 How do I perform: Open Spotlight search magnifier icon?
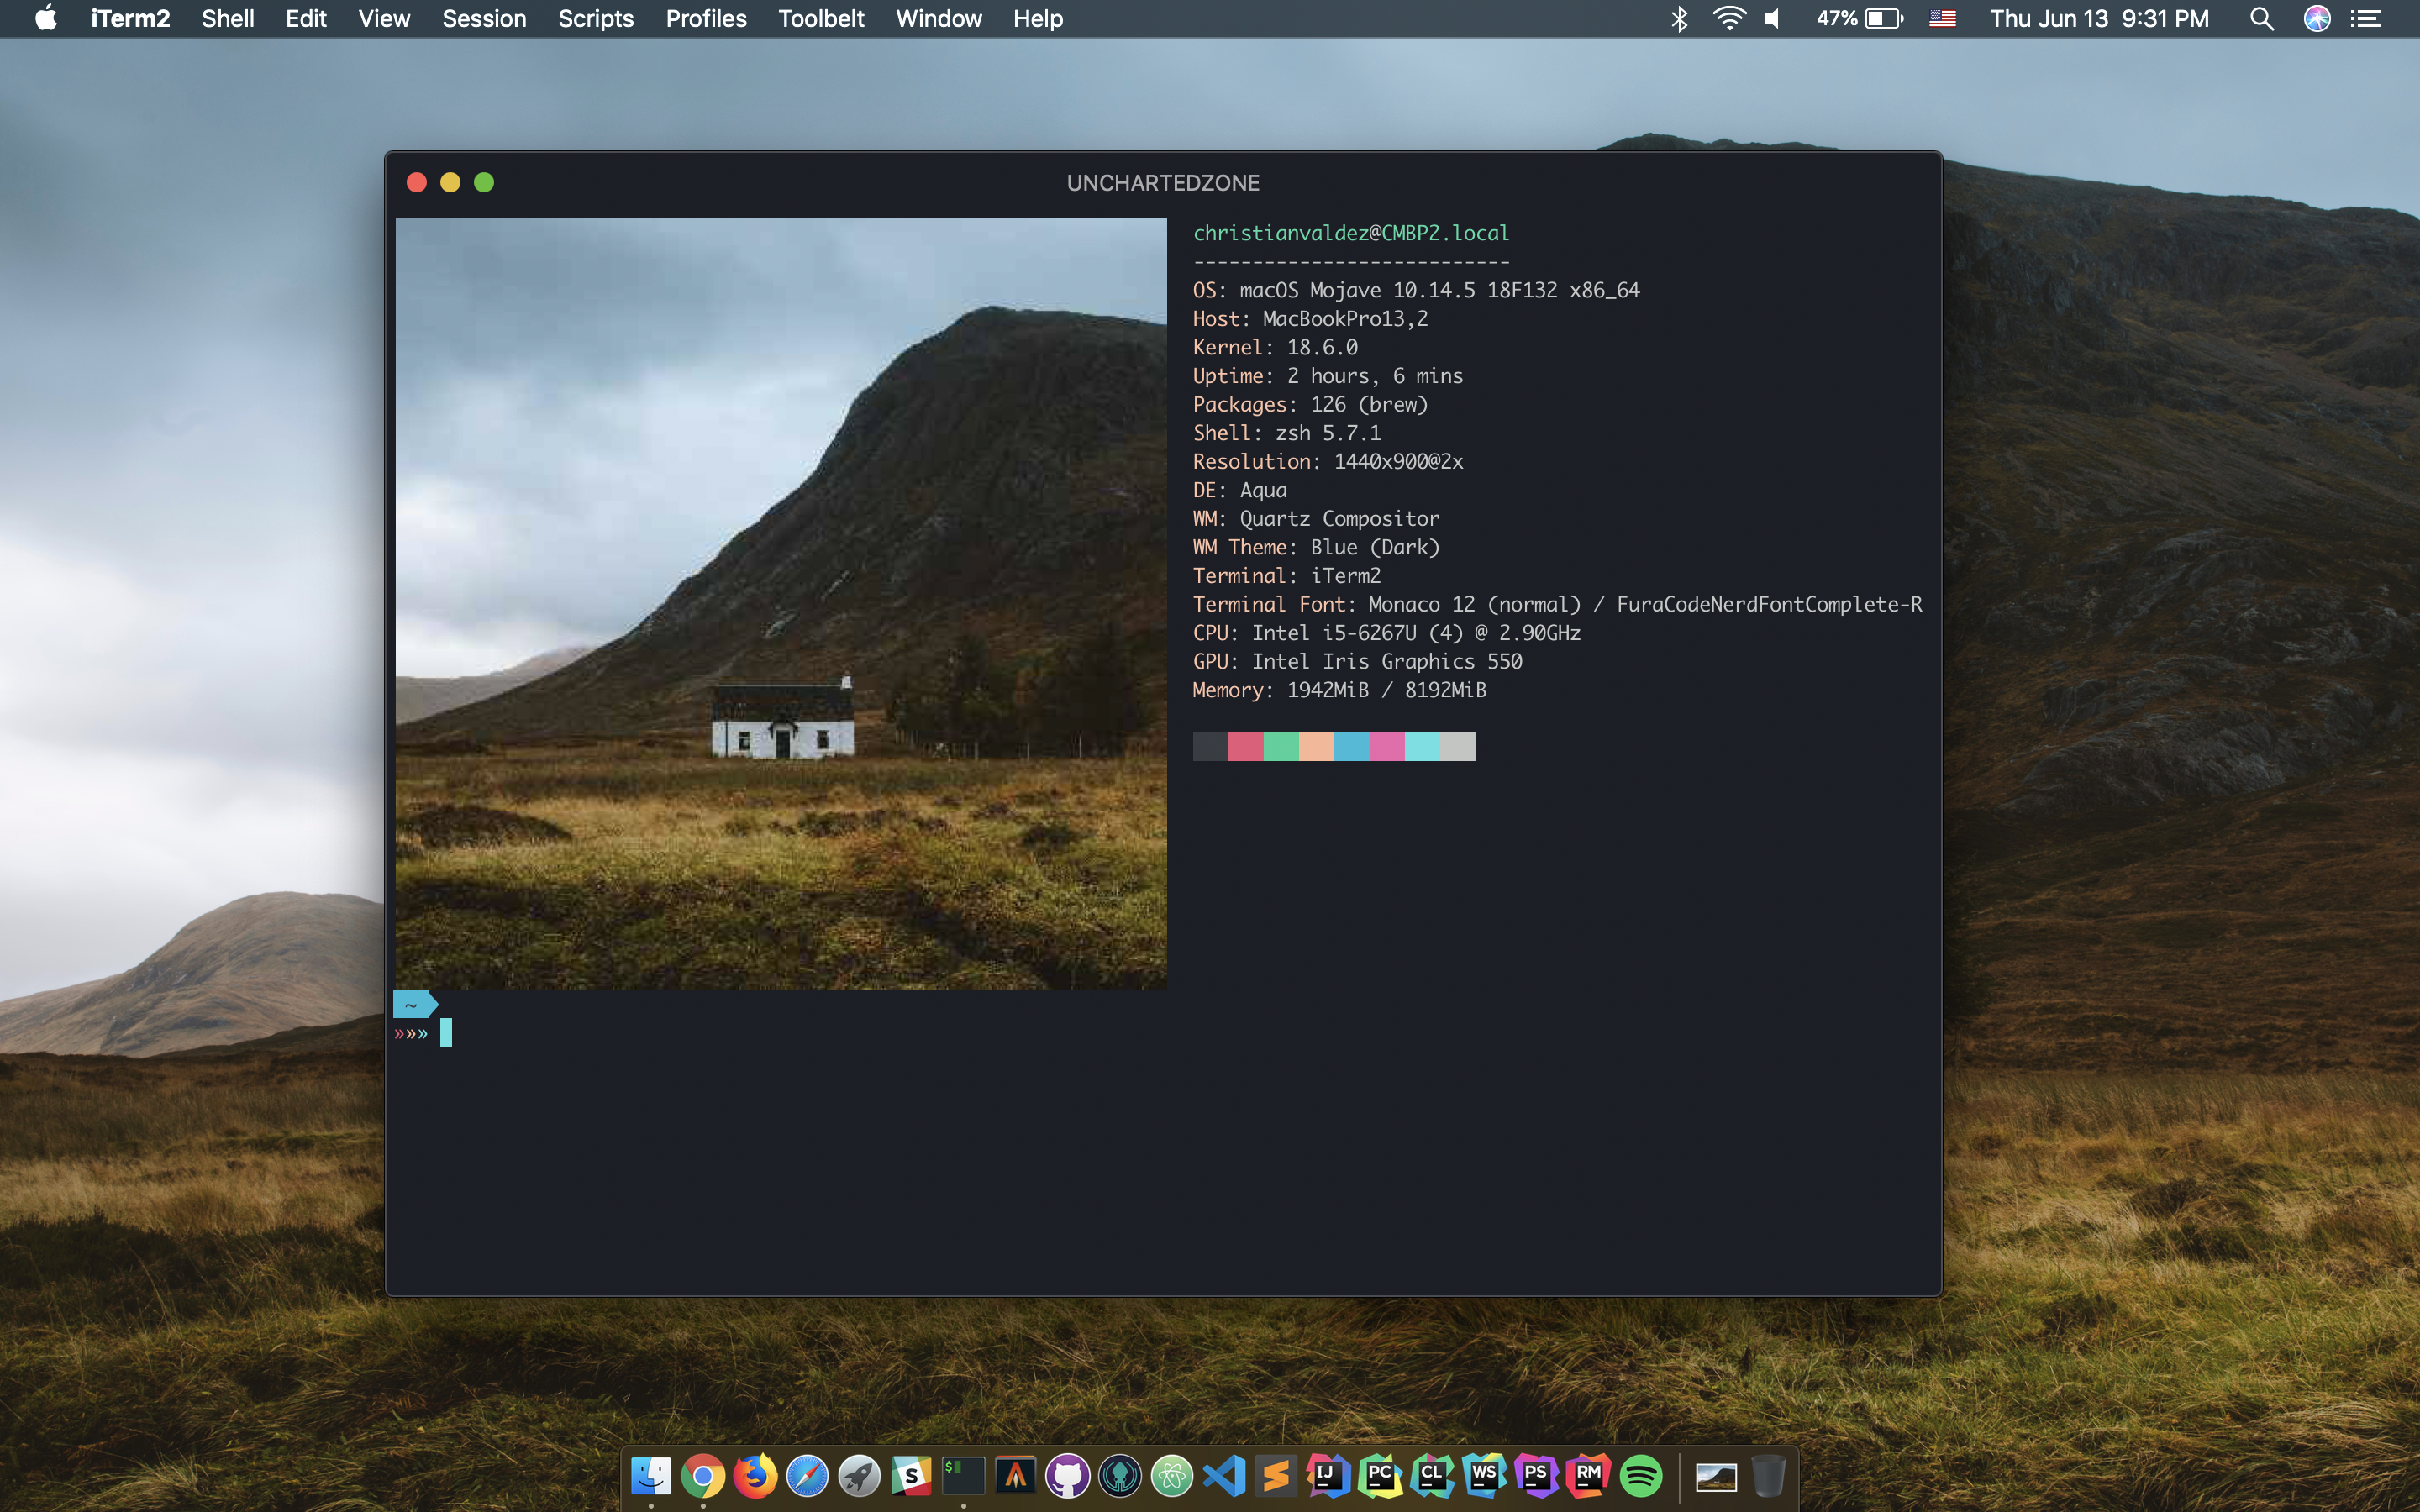click(2261, 18)
